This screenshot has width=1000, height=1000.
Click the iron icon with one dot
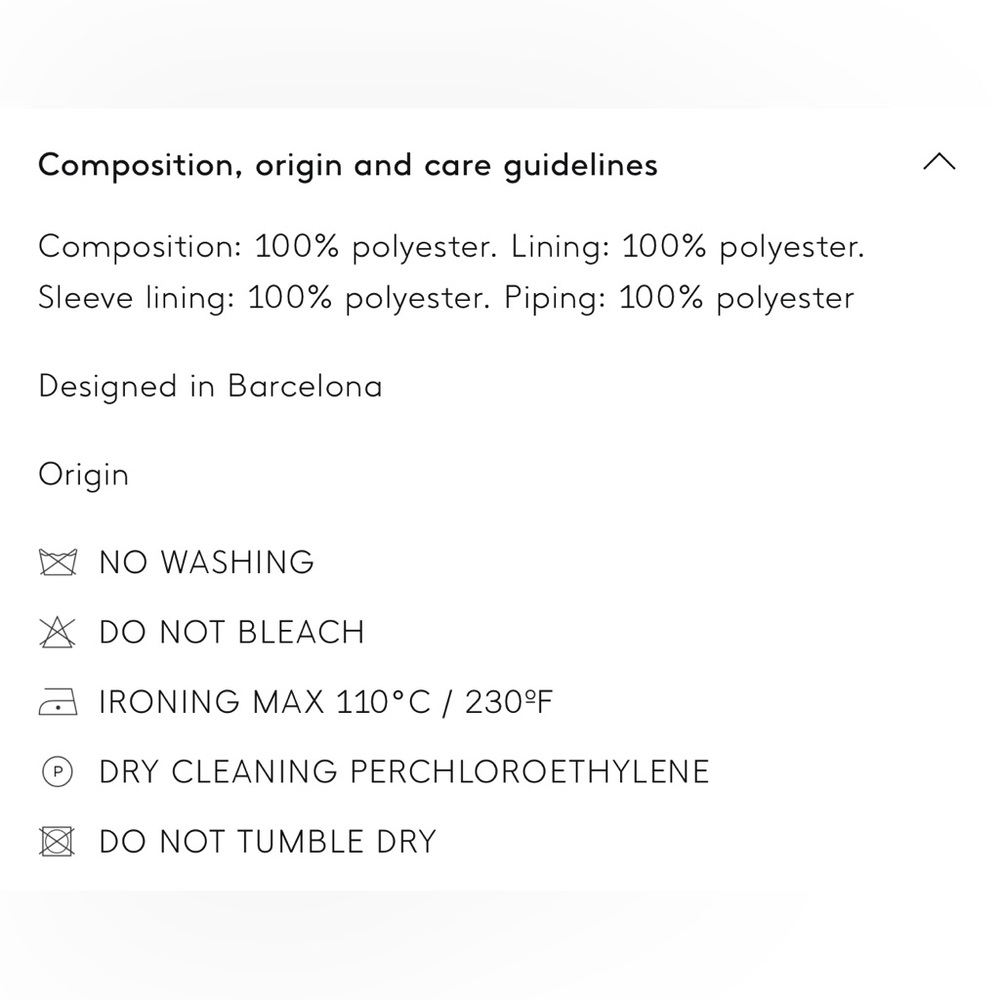click(x=58, y=702)
